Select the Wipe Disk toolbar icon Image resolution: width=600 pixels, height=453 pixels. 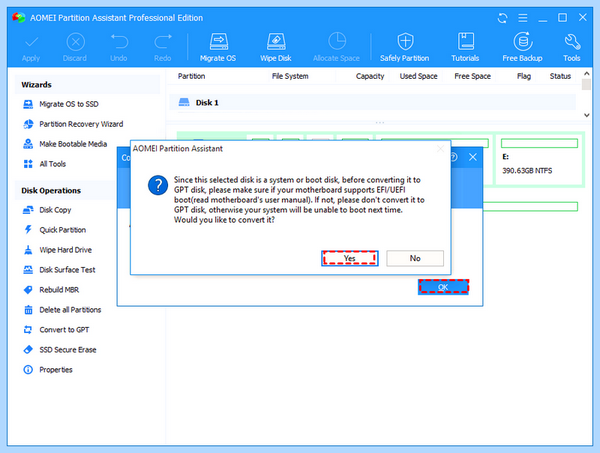tap(276, 47)
